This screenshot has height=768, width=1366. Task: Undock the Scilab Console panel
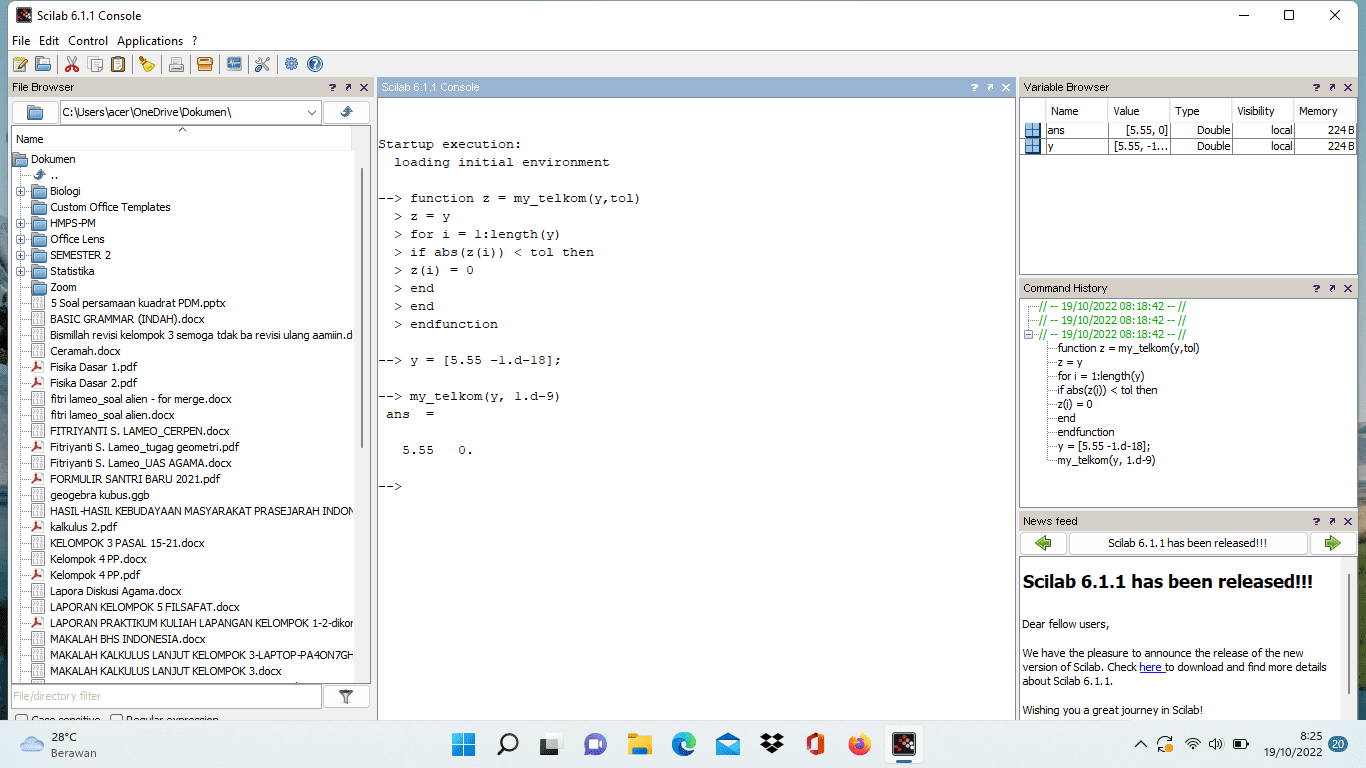click(x=990, y=88)
